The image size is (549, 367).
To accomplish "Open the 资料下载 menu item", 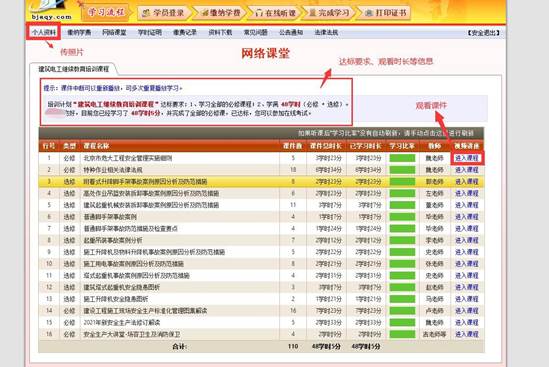I will (220, 33).
